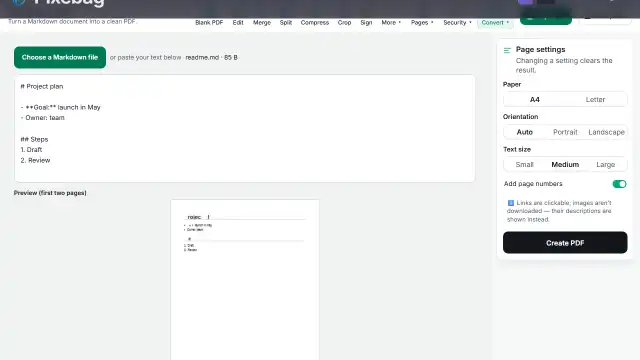Choose Small text size
The height and width of the screenshot is (360, 640).
[524, 164]
